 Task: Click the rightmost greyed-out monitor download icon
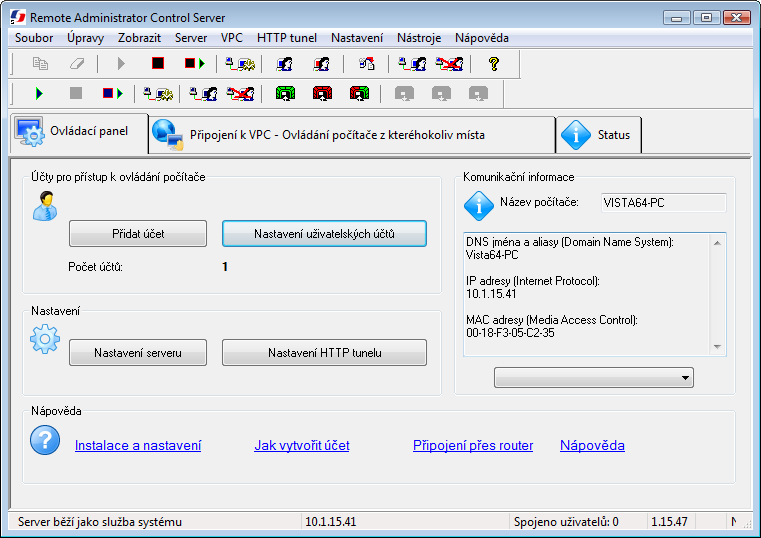478,93
